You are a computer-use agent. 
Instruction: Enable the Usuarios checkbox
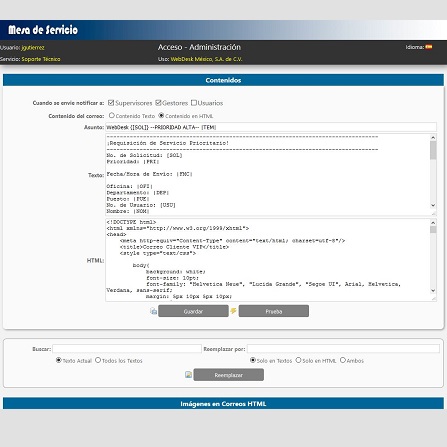[194, 103]
